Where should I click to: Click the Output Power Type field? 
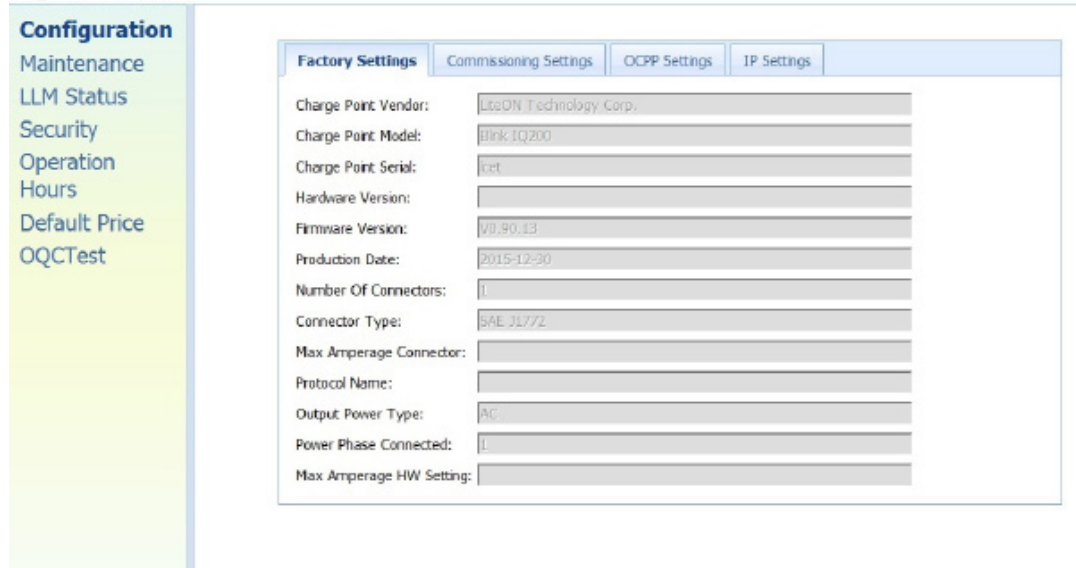pos(694,413)
